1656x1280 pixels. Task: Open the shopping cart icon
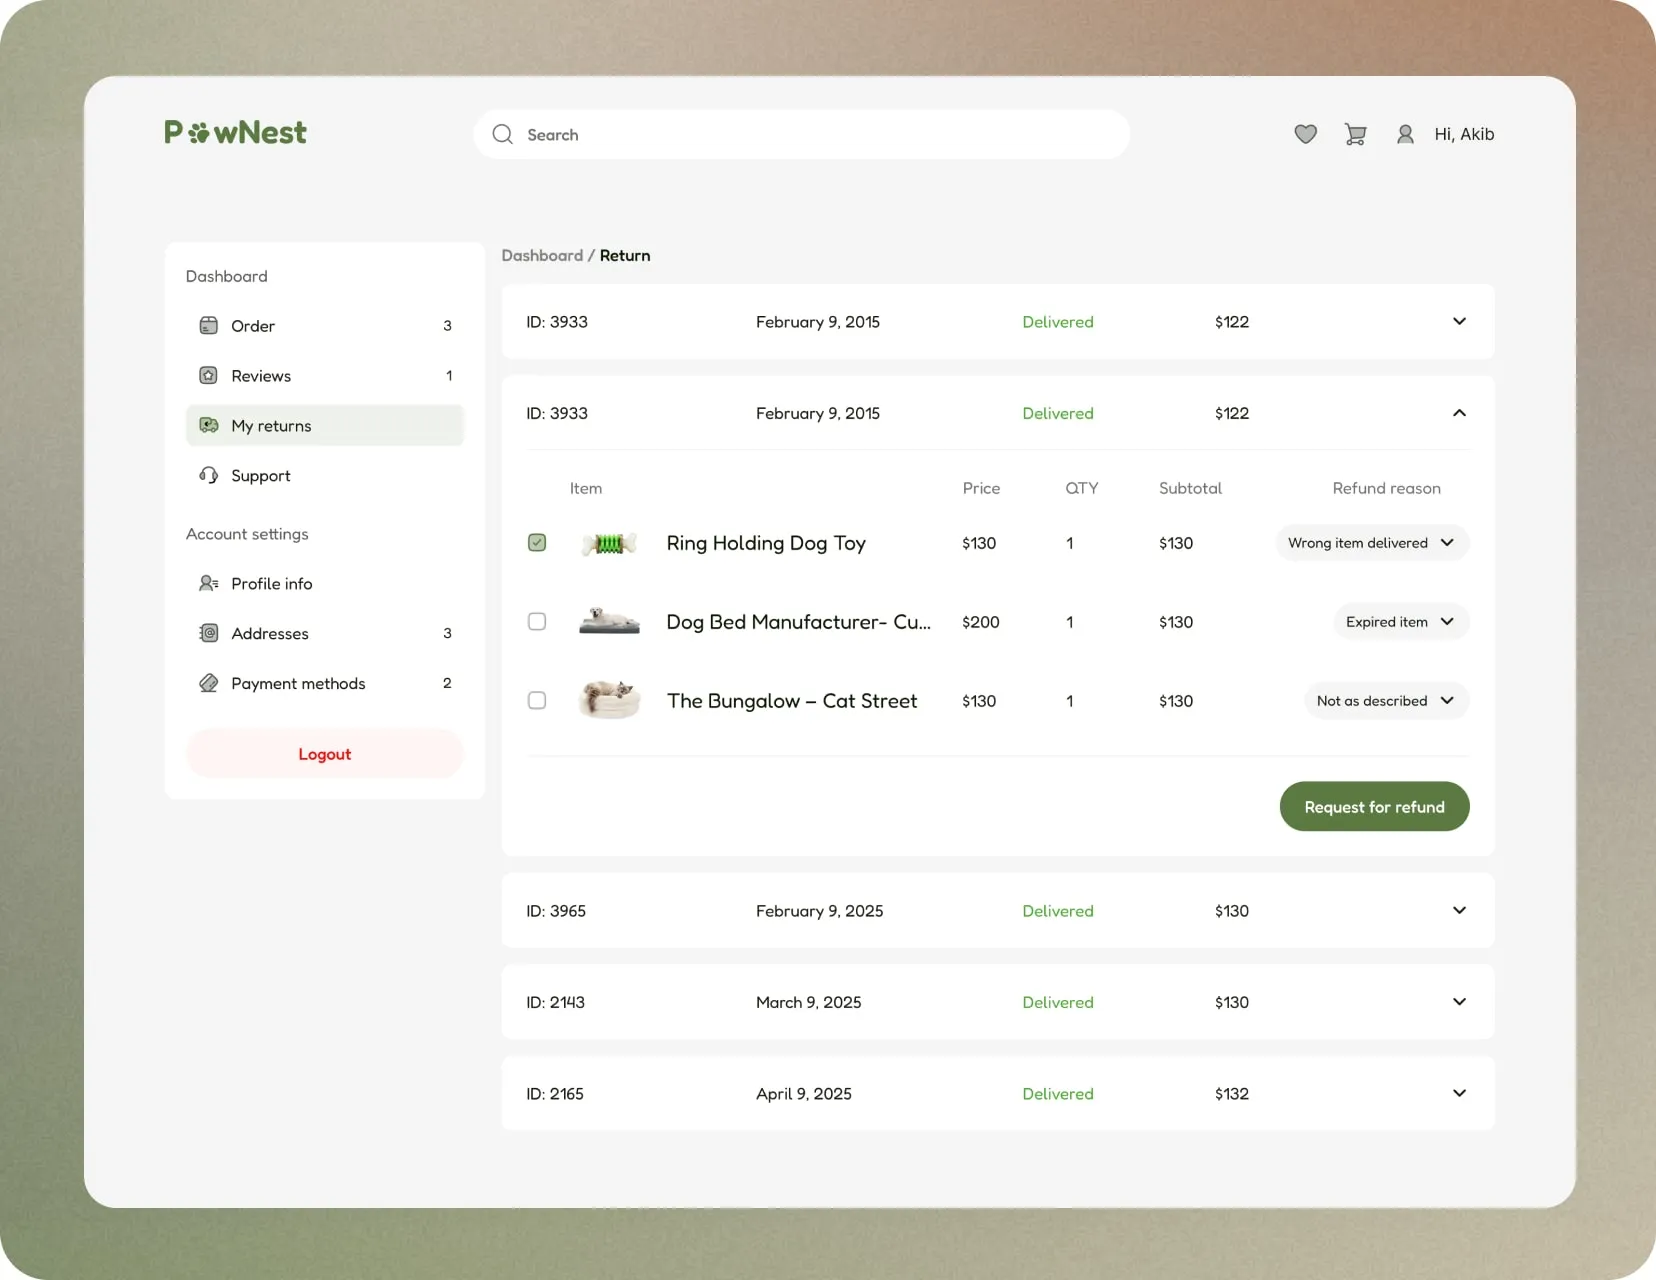(1355, 134)
